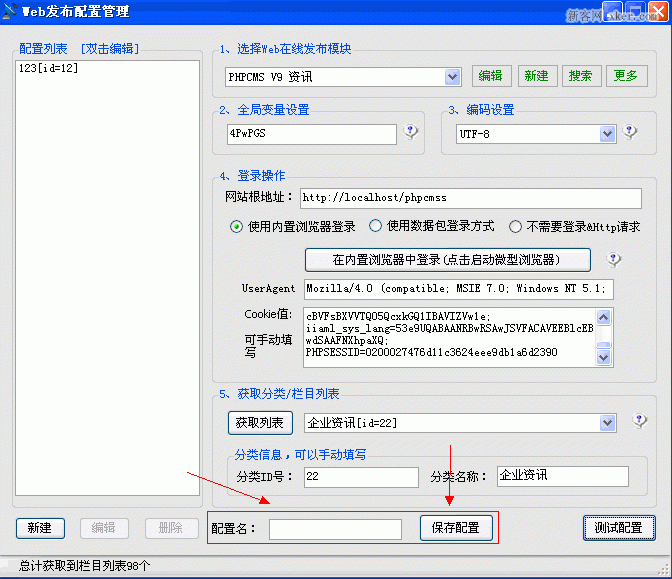
Task: Select no-login-required Http request option
Action: click(x=516, y=227)
